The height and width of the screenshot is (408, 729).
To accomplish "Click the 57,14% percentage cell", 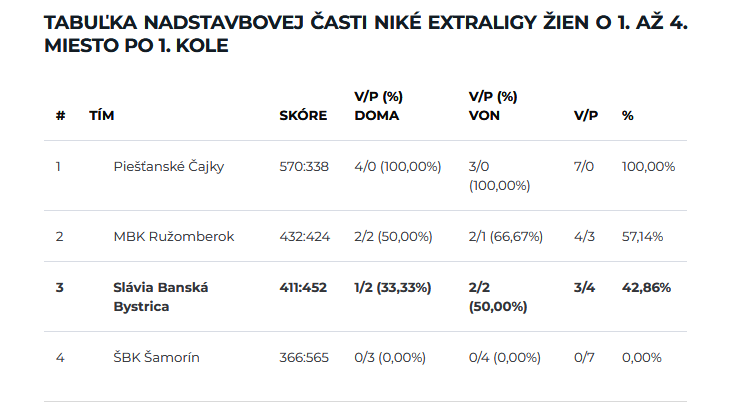I will pos(643,237).
